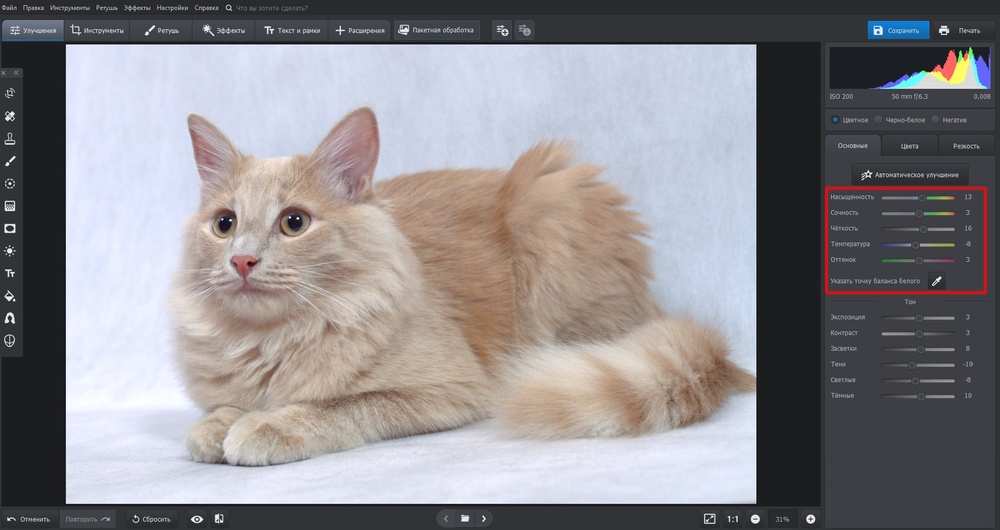Click the Сохранить button
Image resolution: width=1000 pixels, height=530 pixels.
pyautogui.click(x=898, y=31)
